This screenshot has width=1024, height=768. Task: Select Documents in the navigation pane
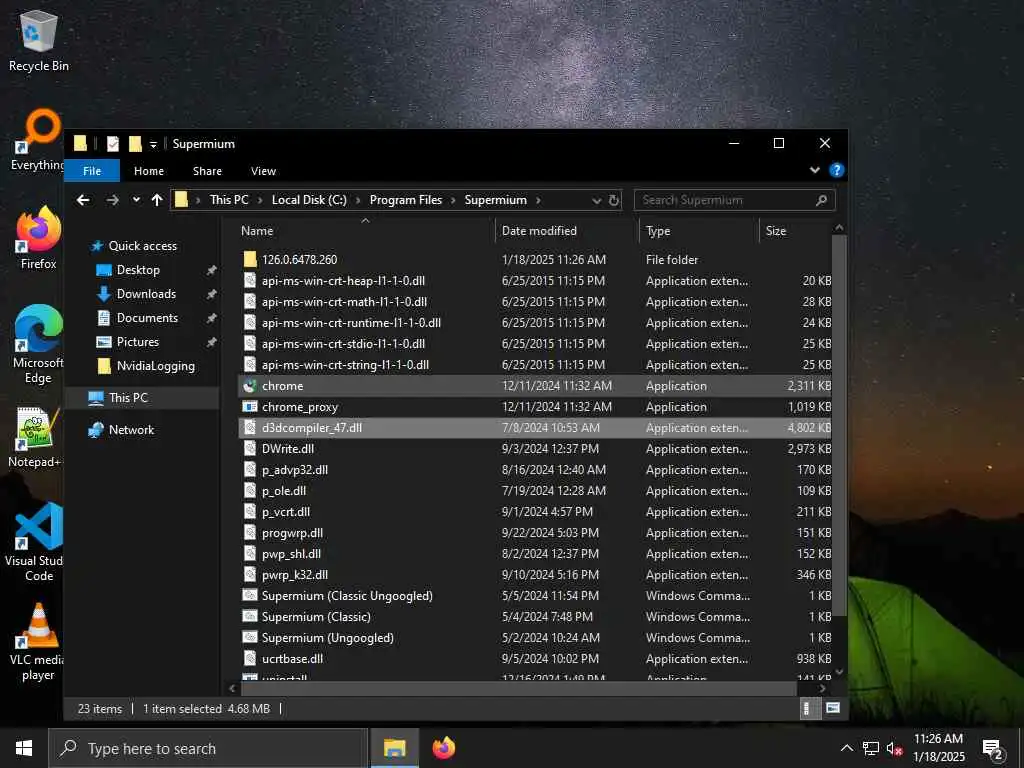click(x=147, y=318)
